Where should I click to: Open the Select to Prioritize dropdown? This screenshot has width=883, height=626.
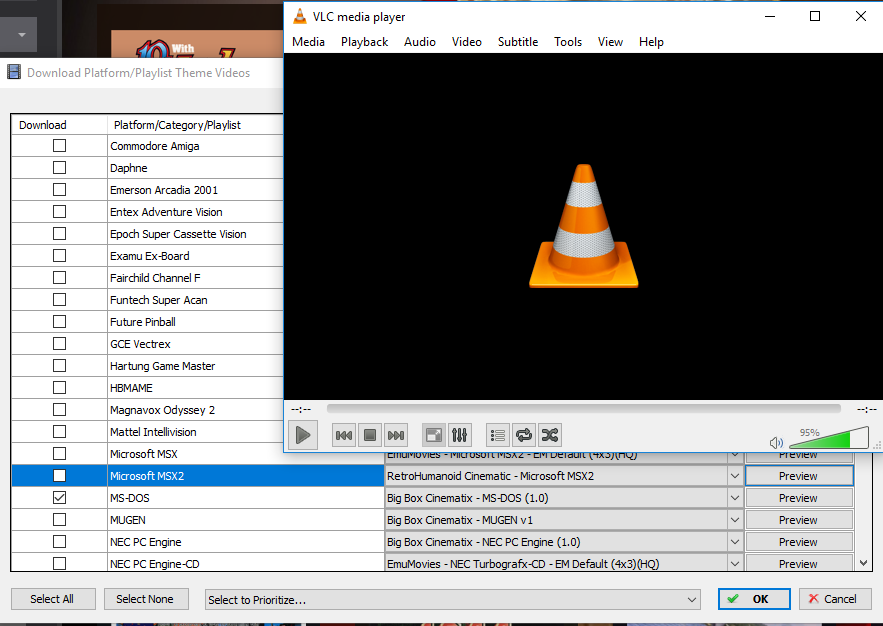(x=453, y=600)
